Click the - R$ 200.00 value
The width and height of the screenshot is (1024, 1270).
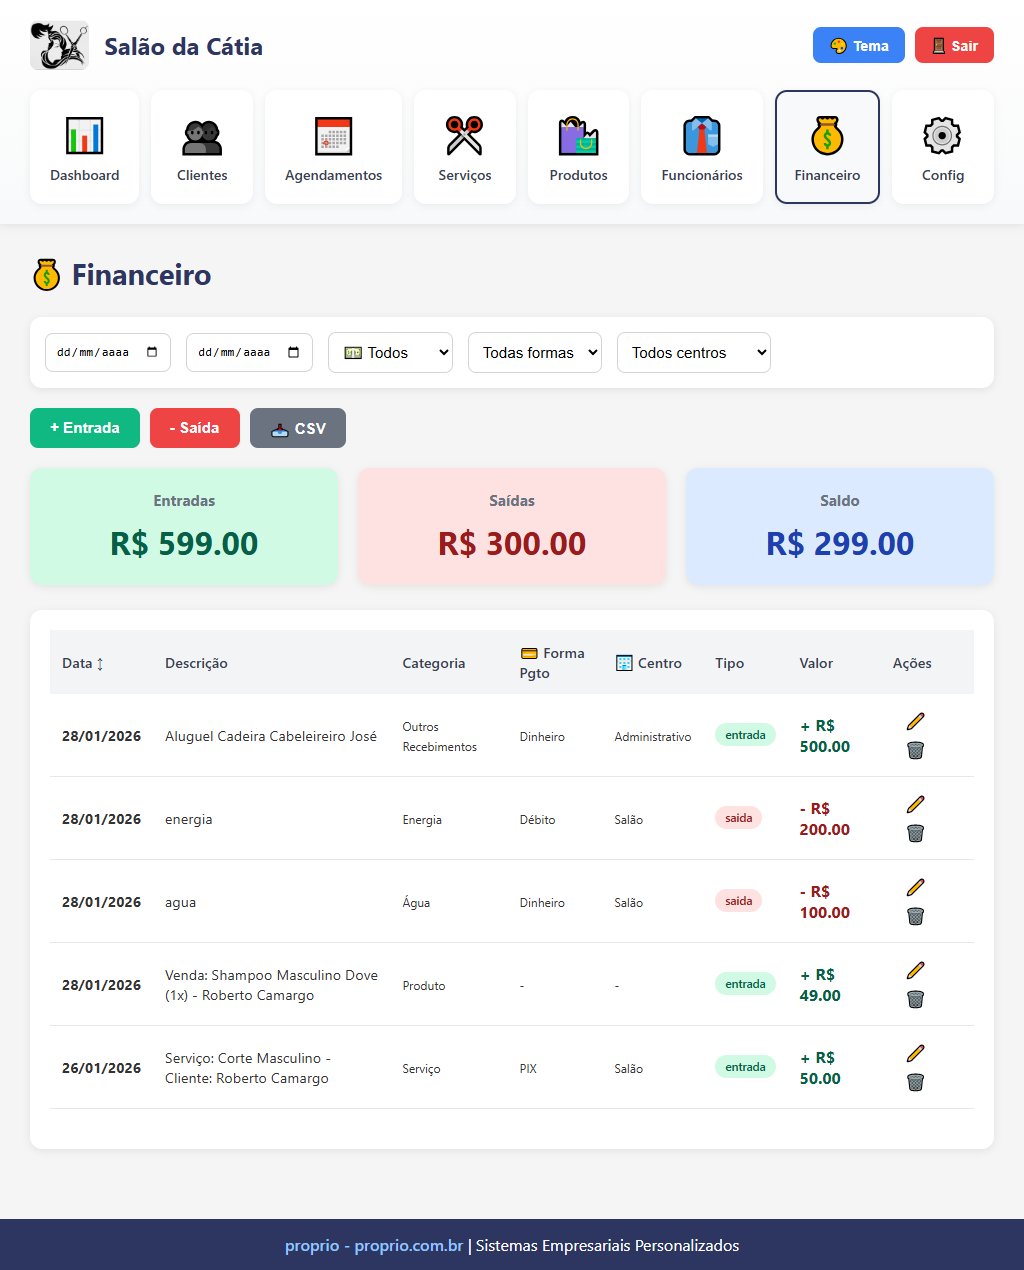(x=825, y=819)
